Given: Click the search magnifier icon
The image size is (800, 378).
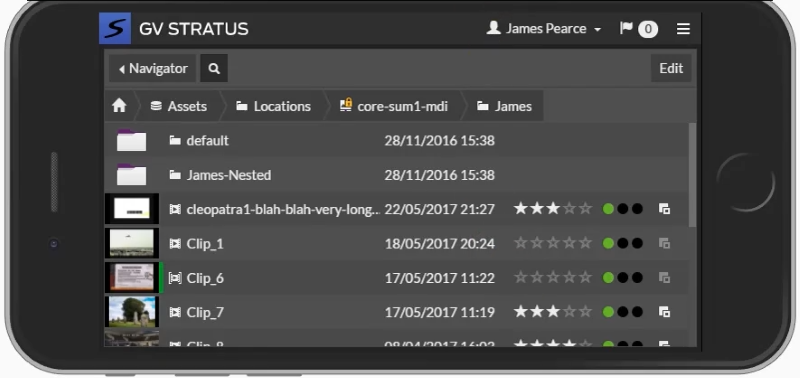Looking at the screenshot, I should (x=214, y=68).
